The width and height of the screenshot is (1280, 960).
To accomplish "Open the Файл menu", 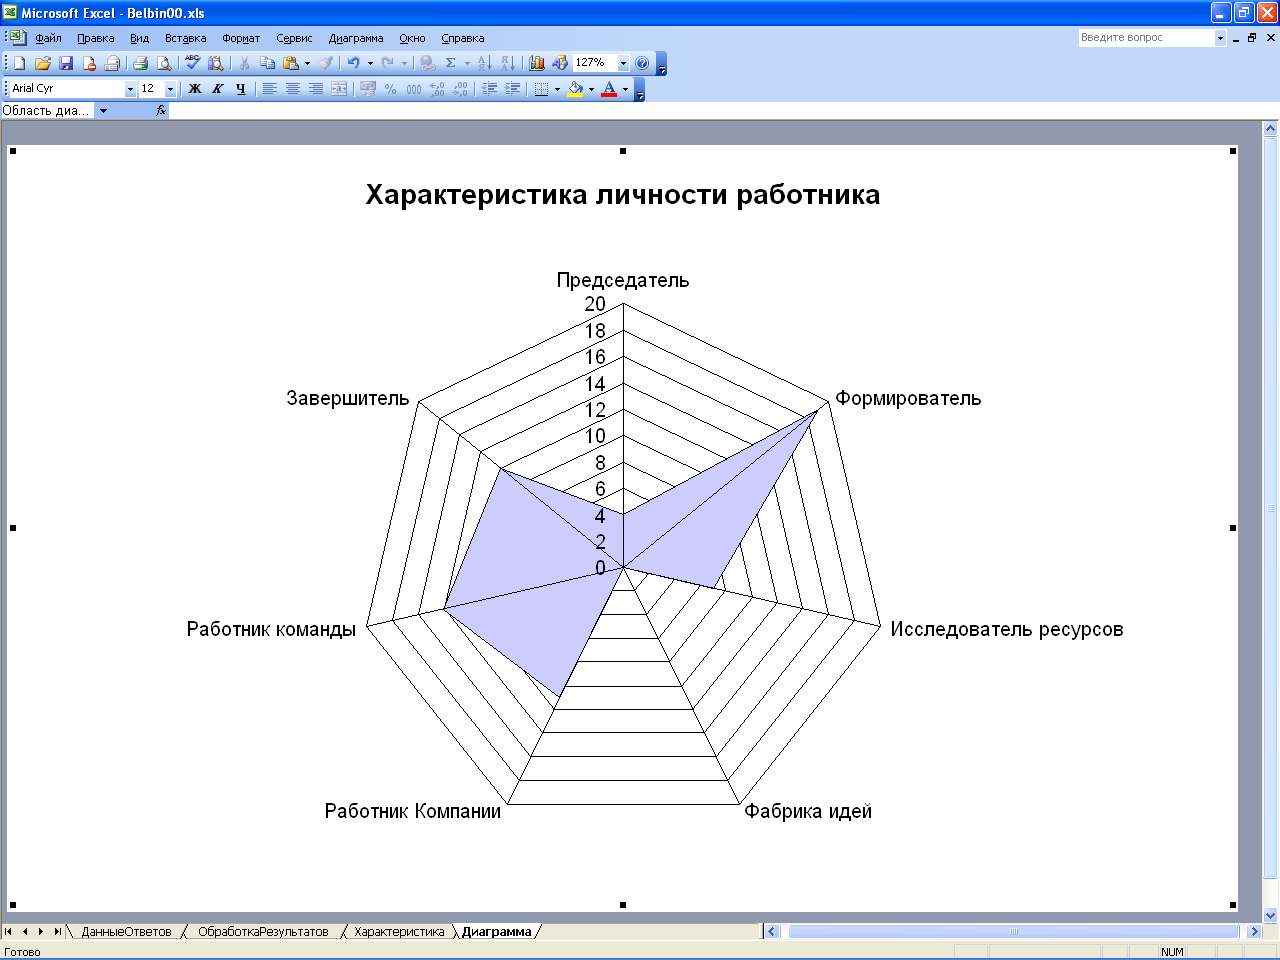I will [48, 38].
